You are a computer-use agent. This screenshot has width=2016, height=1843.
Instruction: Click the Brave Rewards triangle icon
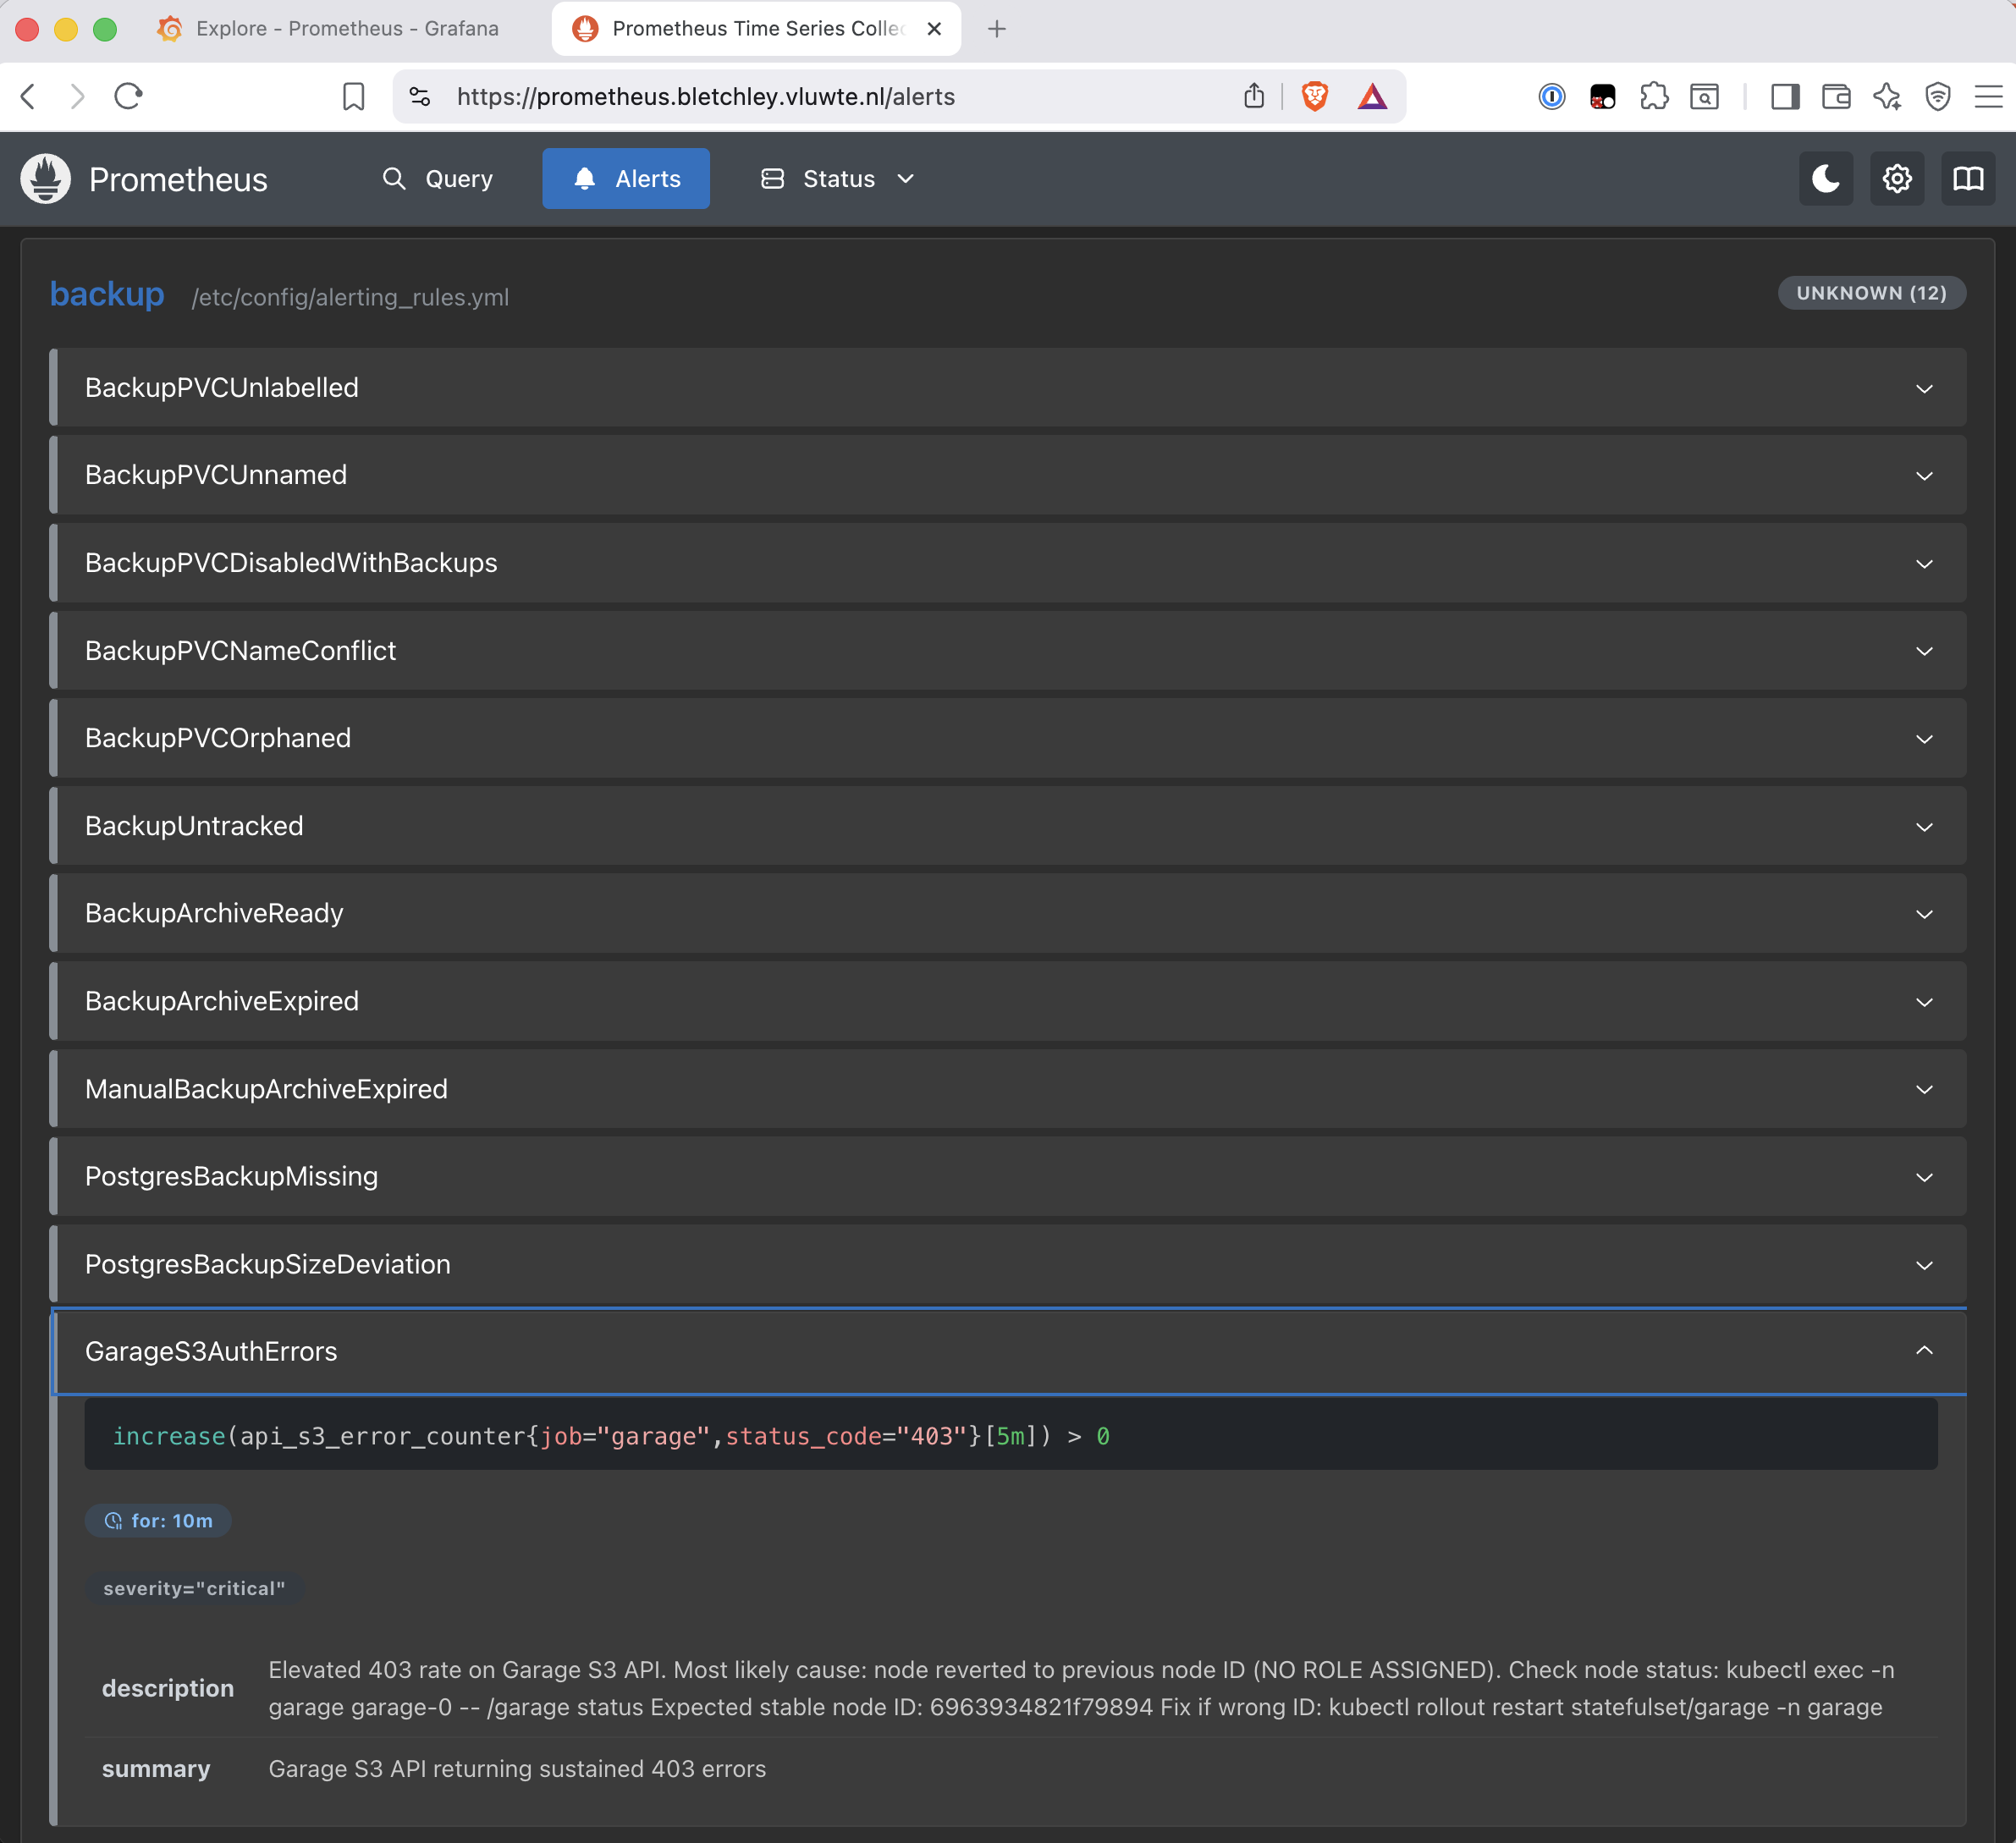[1373, 97]
